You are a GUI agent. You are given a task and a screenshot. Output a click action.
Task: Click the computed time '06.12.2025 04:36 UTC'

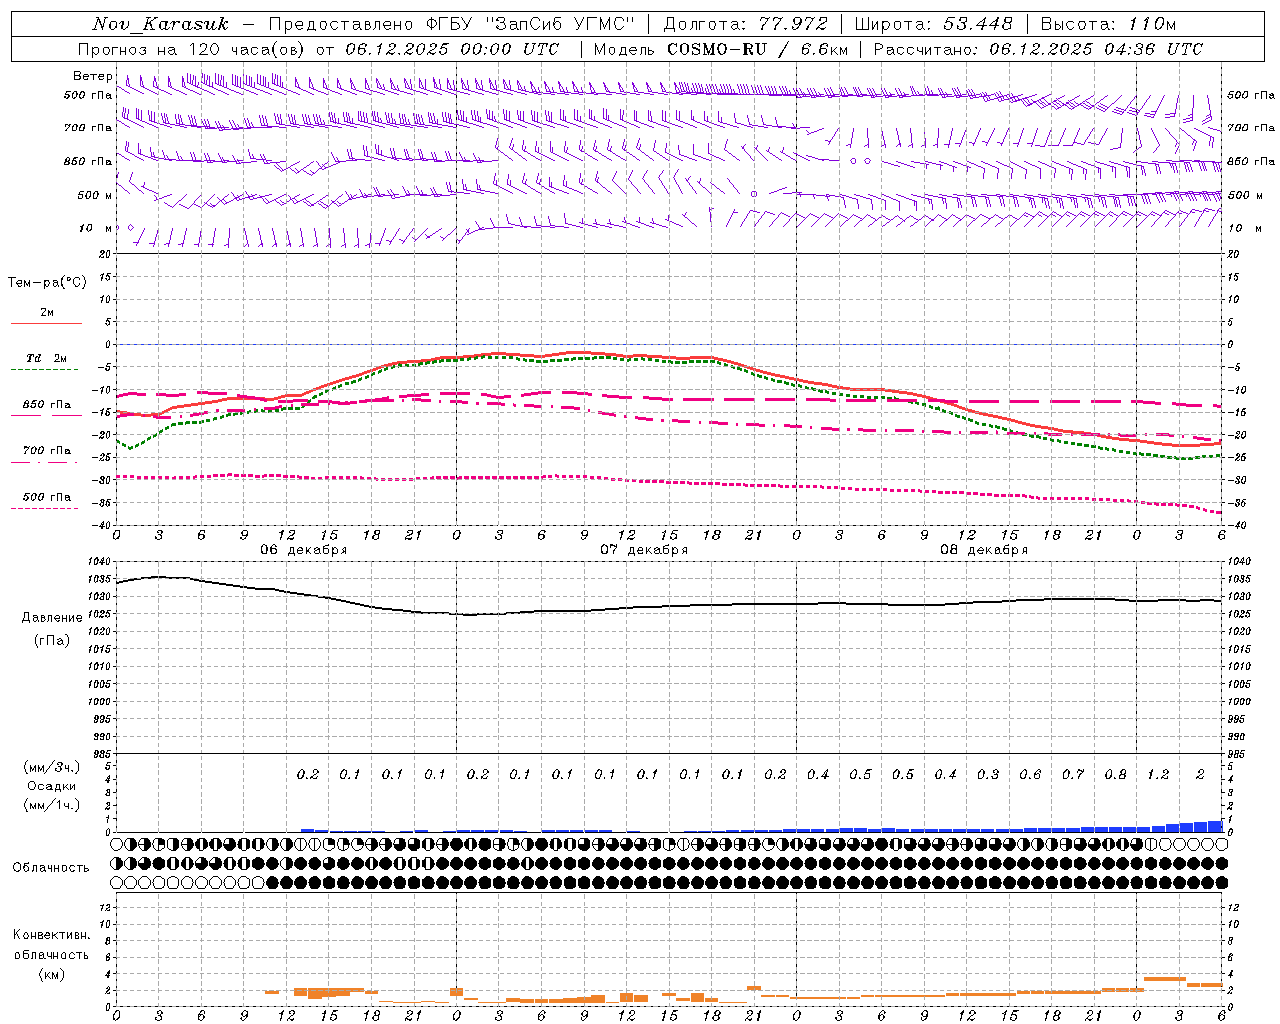click(x=1096, y=49)
